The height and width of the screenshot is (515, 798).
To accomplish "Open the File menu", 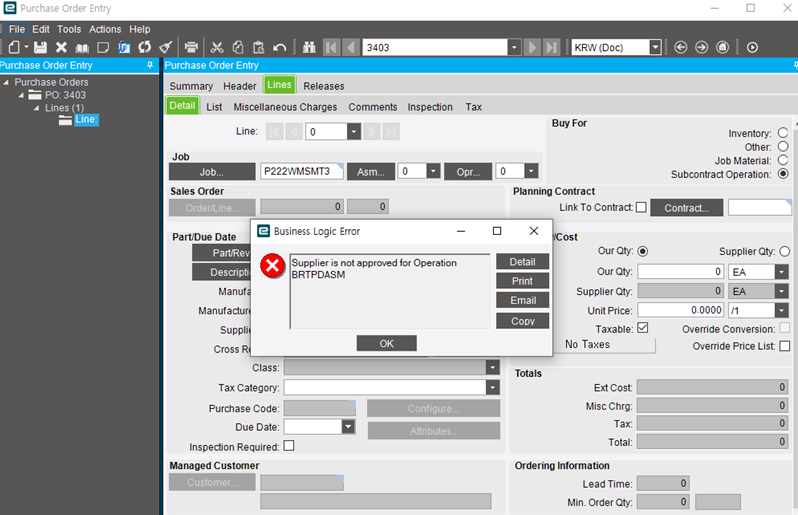I will tap(16, 29).
